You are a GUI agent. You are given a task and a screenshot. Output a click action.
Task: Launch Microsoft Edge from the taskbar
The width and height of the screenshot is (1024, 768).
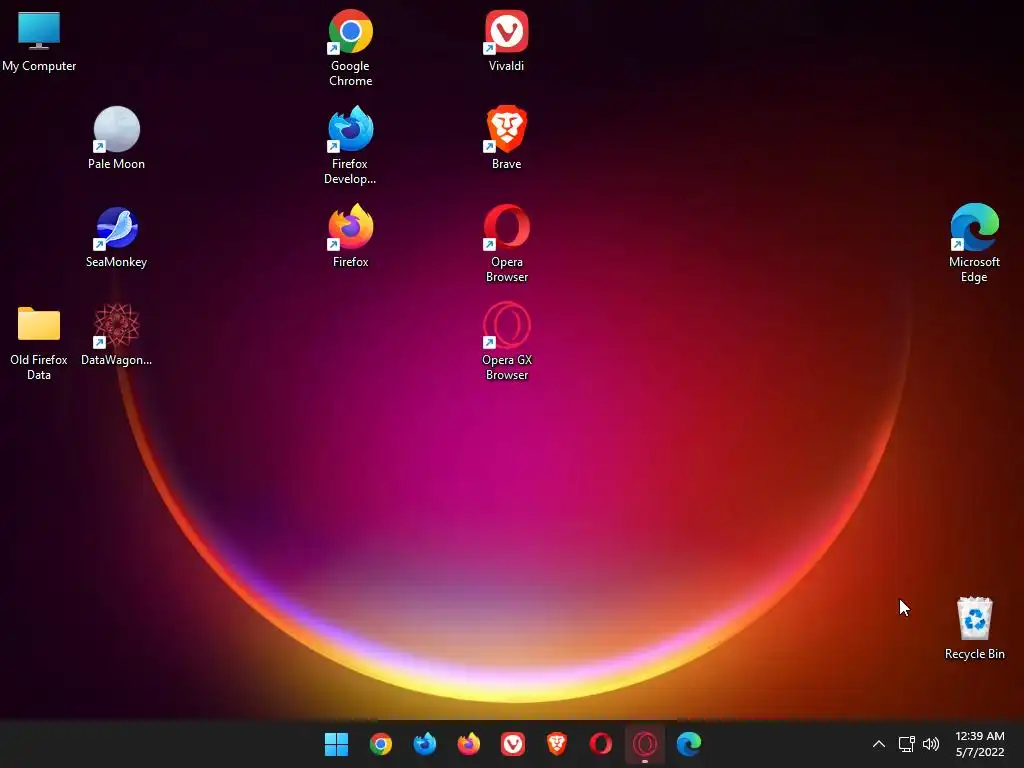point(688,744)
